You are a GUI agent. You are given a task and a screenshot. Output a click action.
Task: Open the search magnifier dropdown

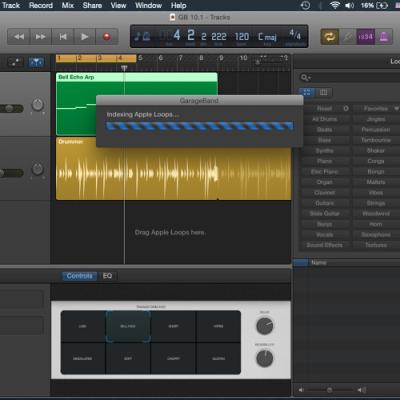[x=305, y=78]
